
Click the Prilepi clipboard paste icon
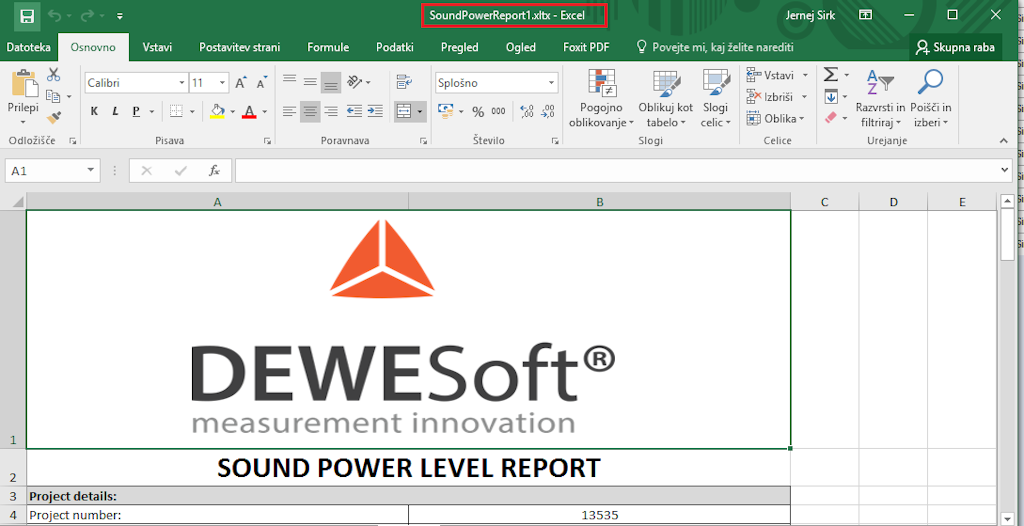pos(24,84)
